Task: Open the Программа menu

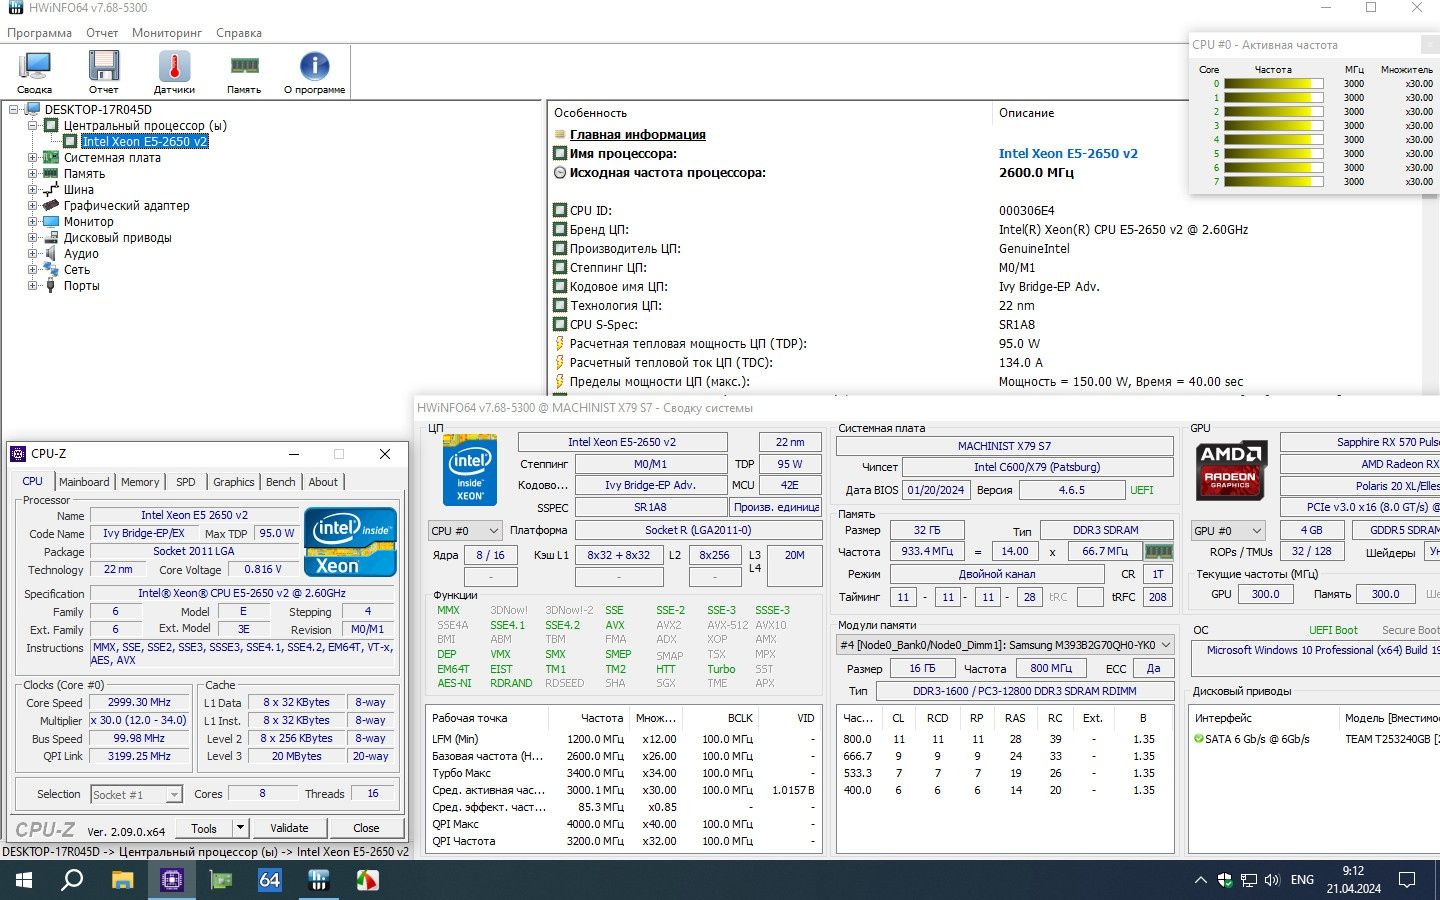Action: [x=39, y=33]
